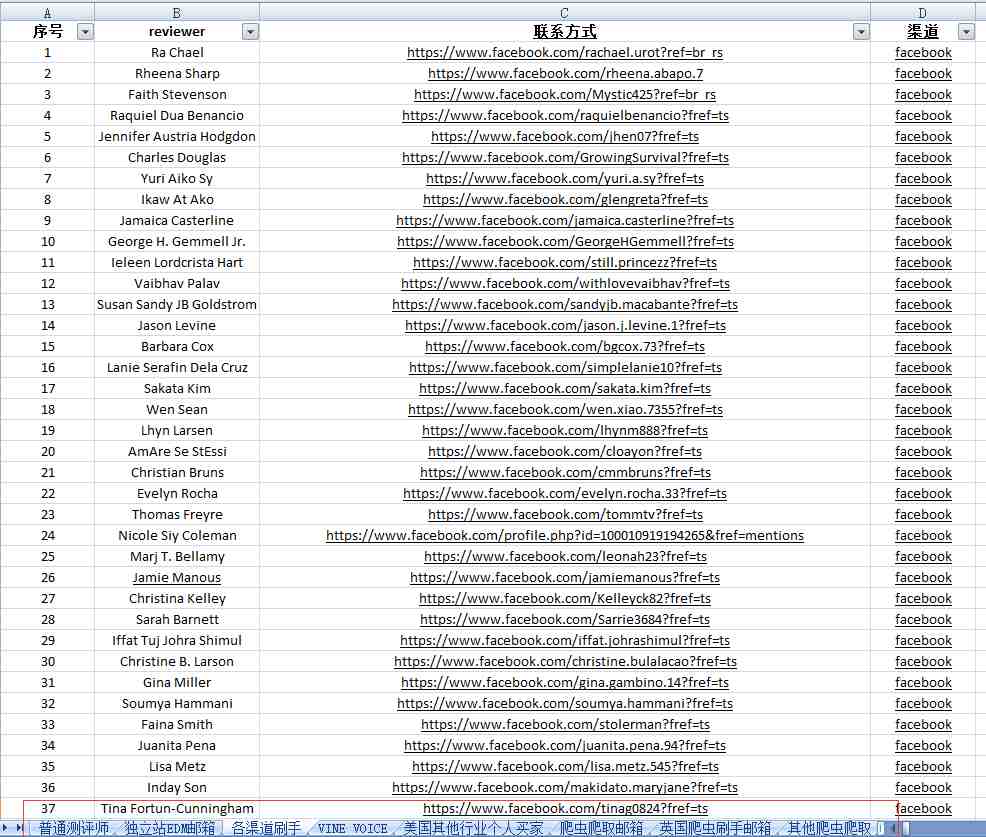Open the rheena.abapo.7 Facebook link

(x=565, y=74)
